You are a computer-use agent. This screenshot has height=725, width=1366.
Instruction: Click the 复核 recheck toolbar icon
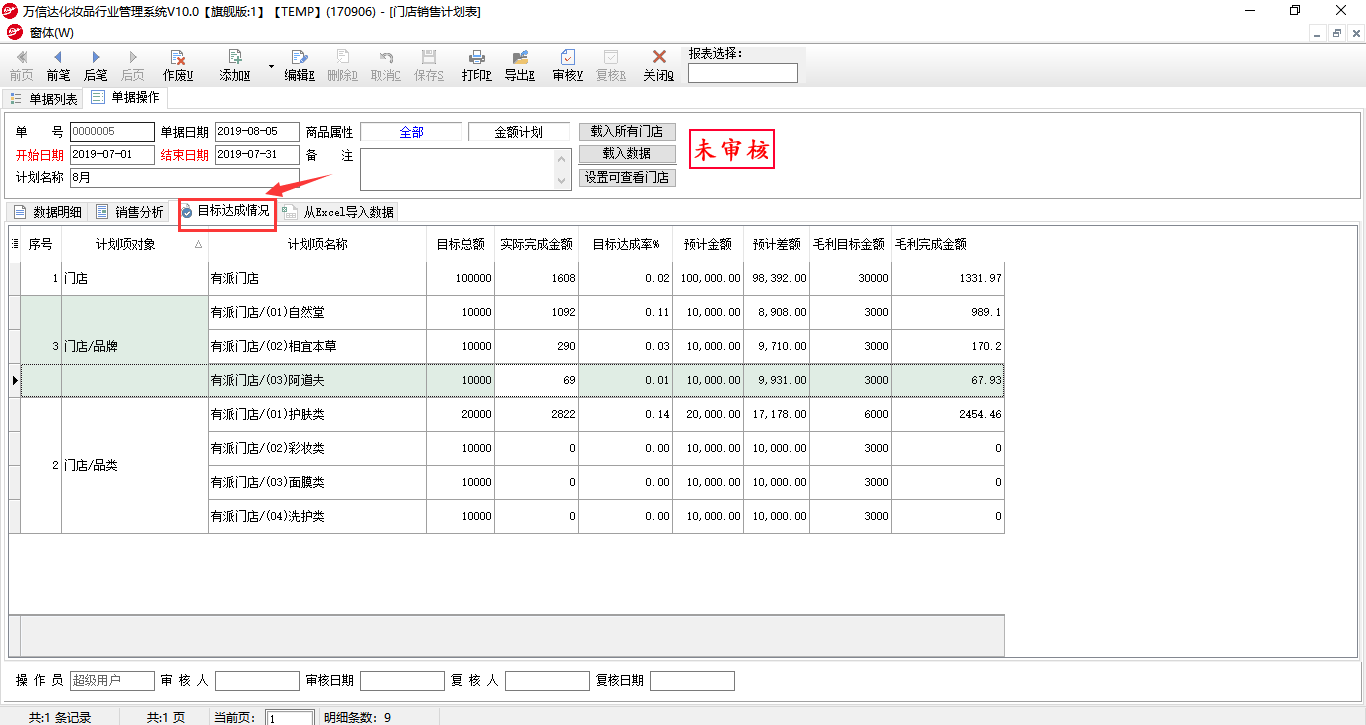[x=610, y=65]
